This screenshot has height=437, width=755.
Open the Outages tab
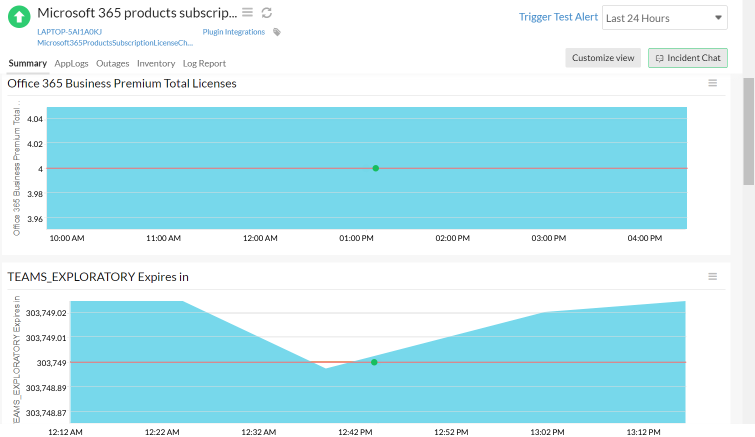(113, 64)
